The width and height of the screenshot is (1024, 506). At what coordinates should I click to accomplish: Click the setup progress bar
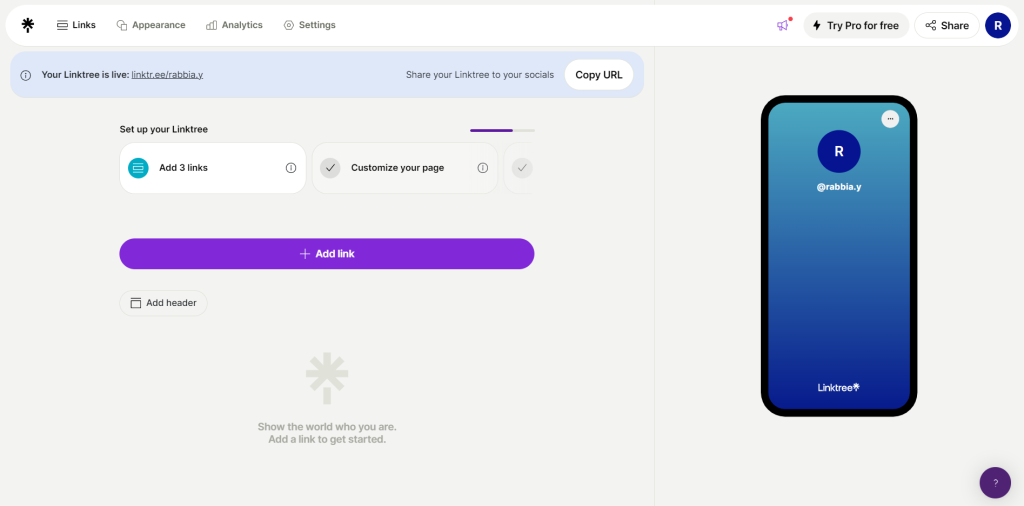coord(502,131)
